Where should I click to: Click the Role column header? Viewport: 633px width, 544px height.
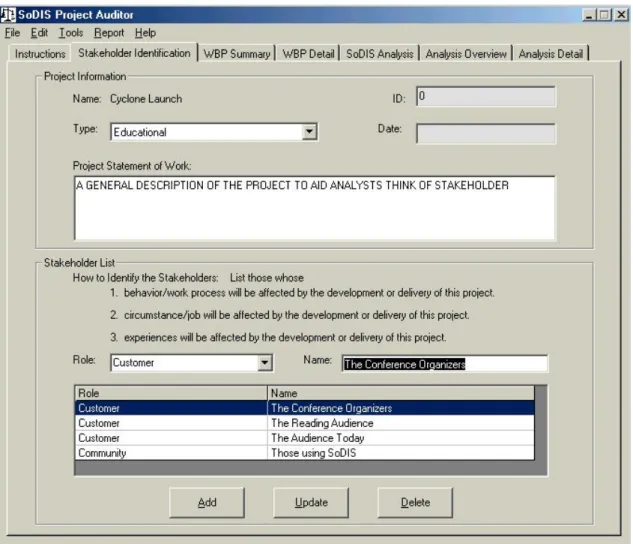pos(171,393)
